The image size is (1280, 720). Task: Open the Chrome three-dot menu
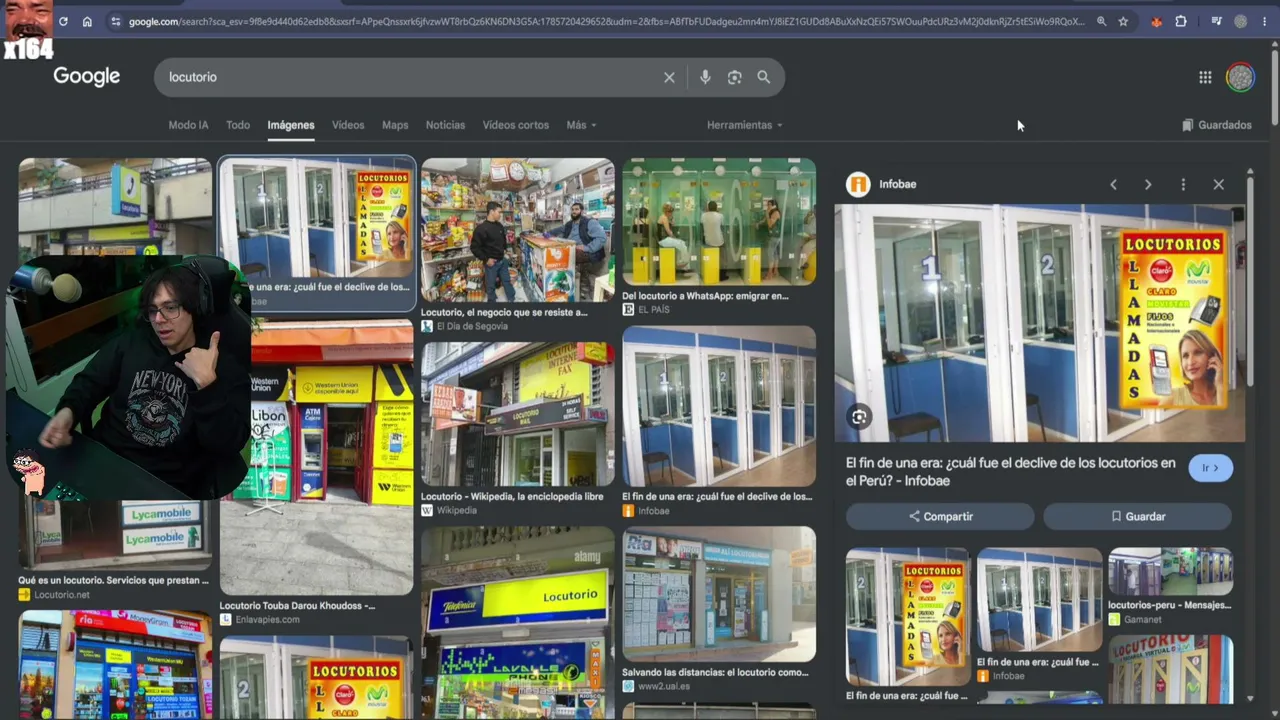(x=1265, y=21)
